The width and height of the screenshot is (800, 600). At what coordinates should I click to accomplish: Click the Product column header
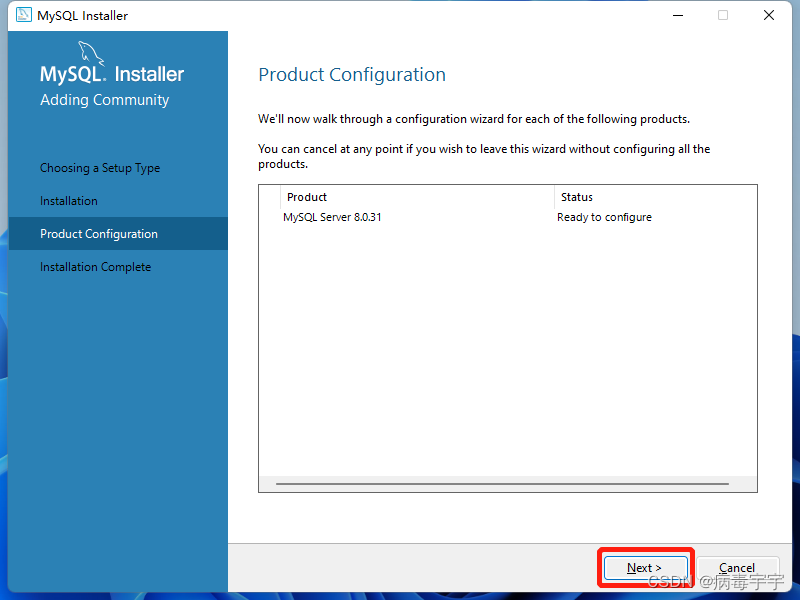pyautogui.click(x=306, y=197)
